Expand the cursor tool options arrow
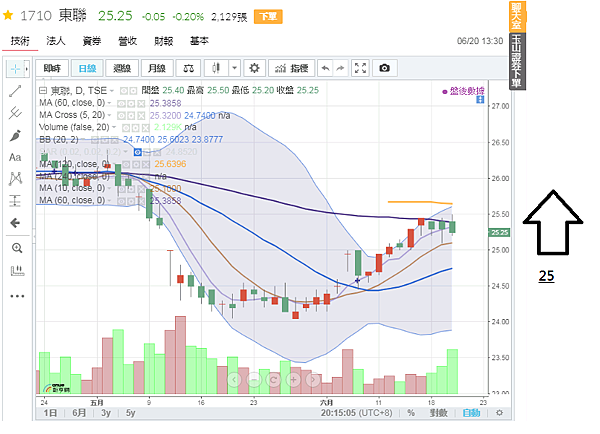 tap(26, 69)
